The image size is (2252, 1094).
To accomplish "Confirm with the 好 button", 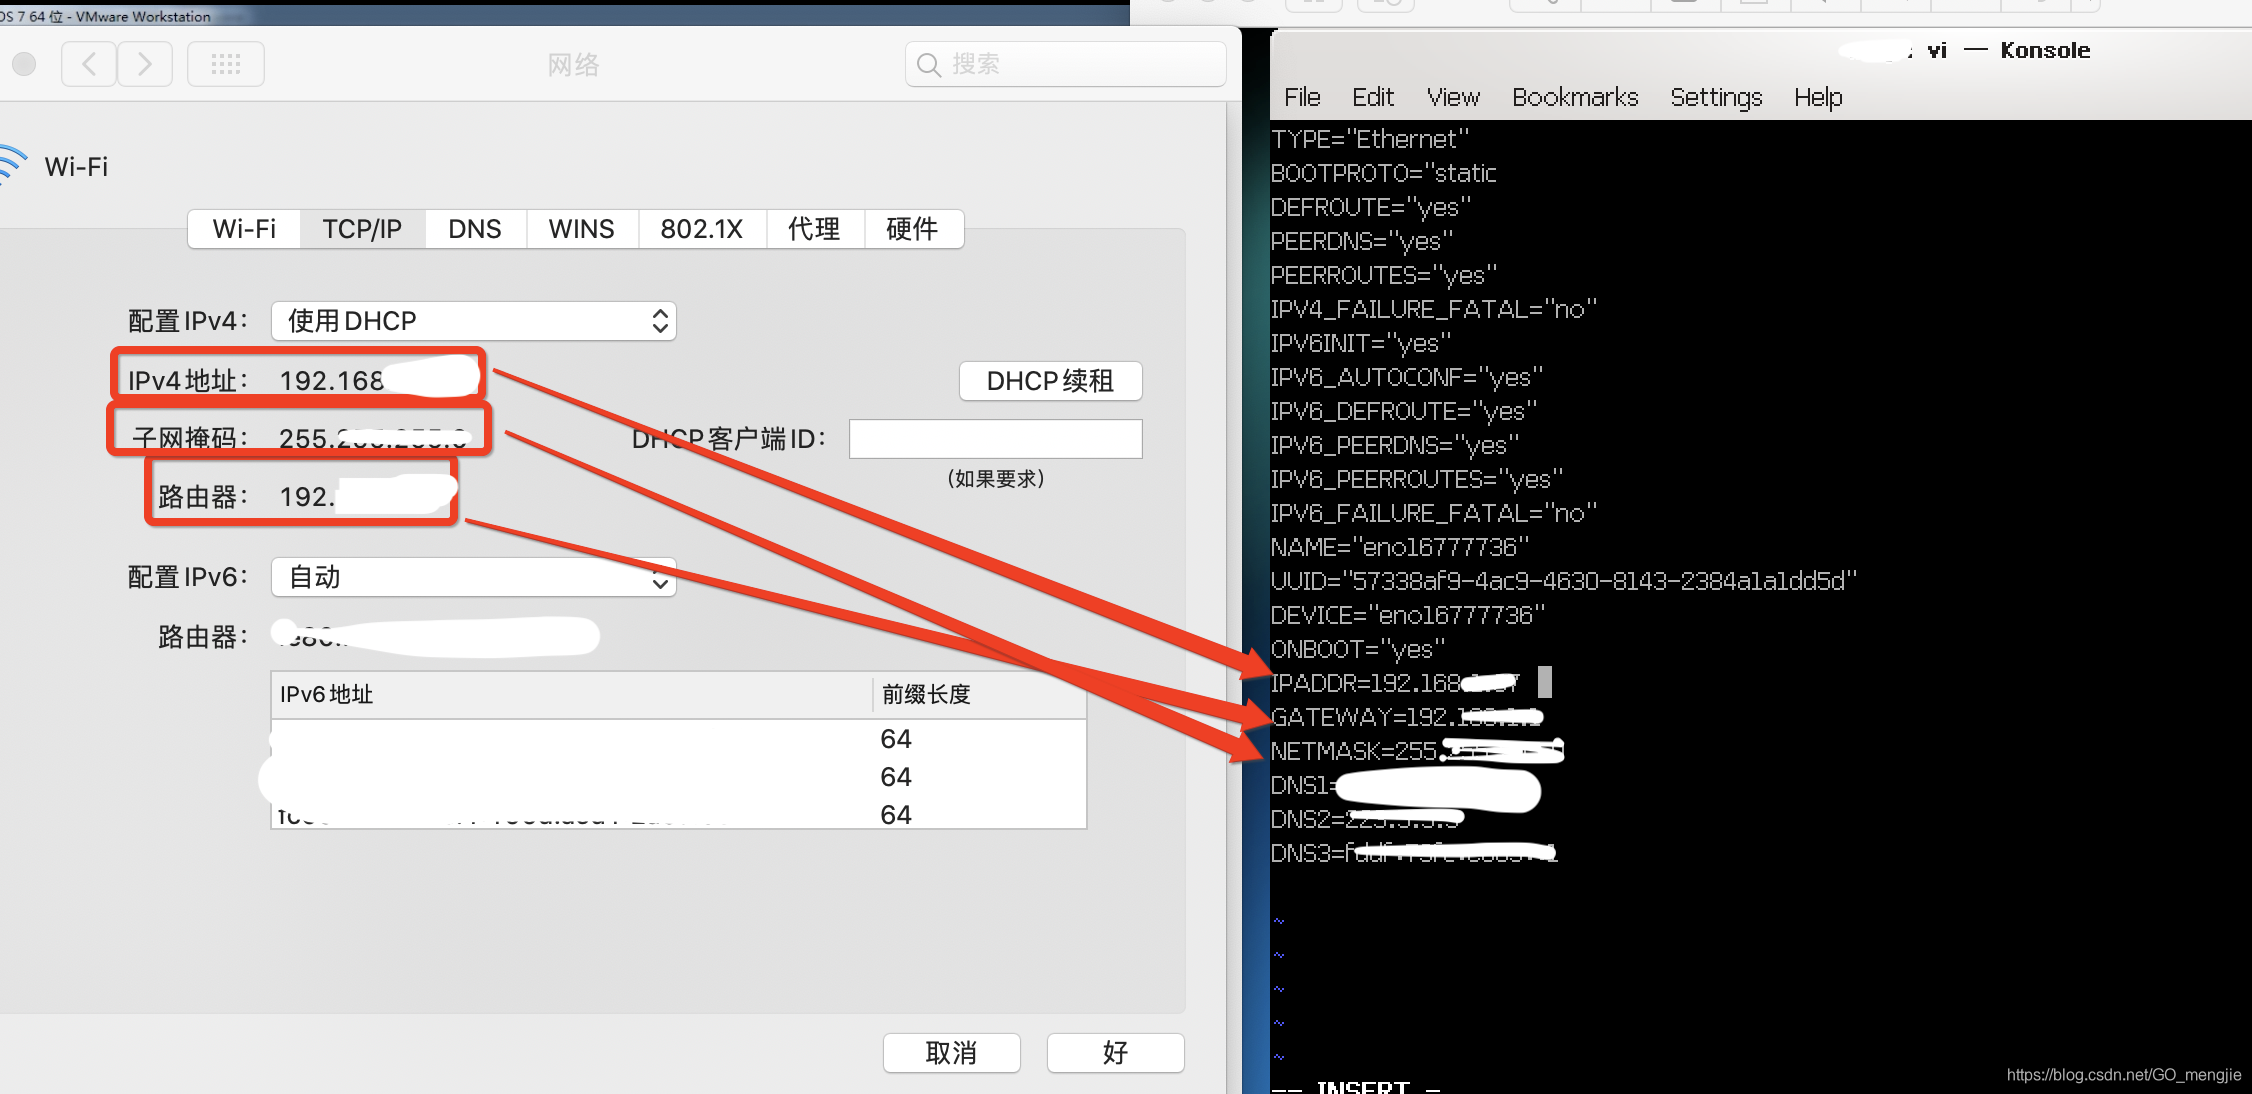I will (1115, 1052).
